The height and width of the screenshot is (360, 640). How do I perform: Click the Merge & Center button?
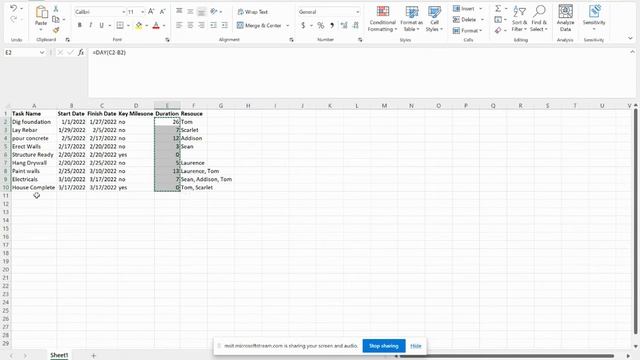pos(259,25)
